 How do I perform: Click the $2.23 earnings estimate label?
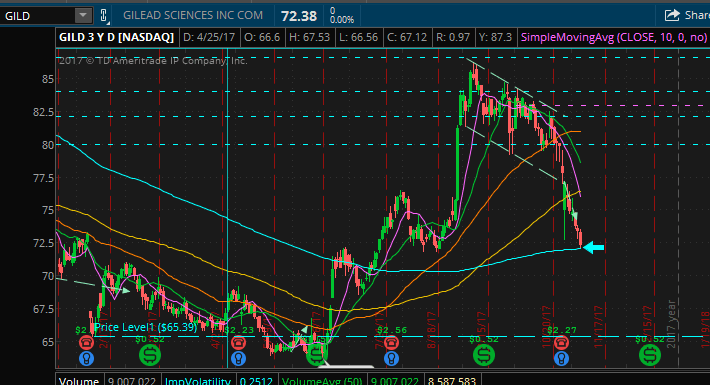(239, 330)
